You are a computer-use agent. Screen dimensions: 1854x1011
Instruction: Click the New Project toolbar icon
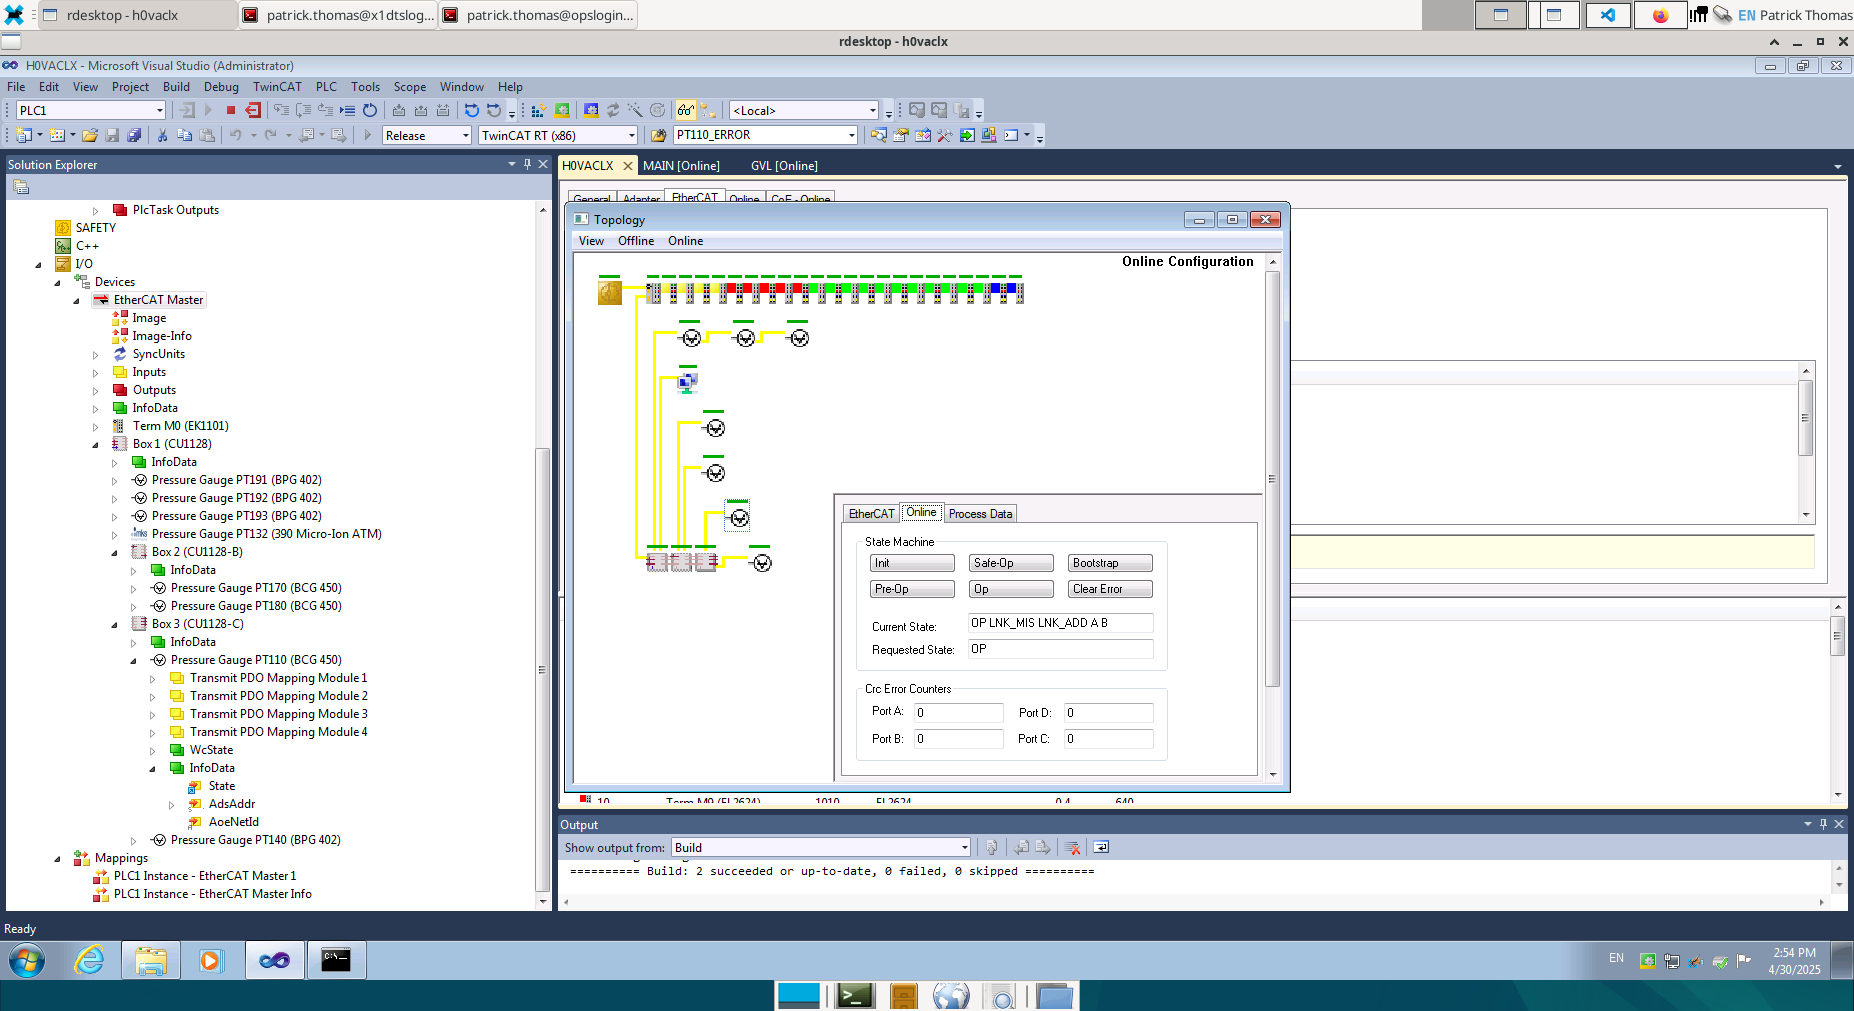tap(24, 135)
